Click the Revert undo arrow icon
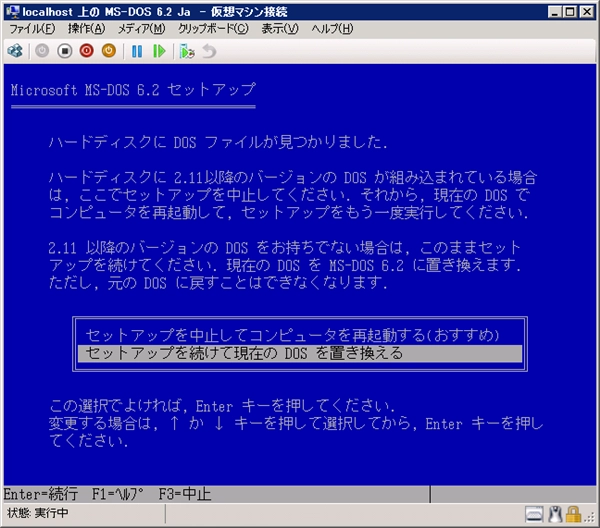Screen dimensions: 600x528 [x=209, y=51]
